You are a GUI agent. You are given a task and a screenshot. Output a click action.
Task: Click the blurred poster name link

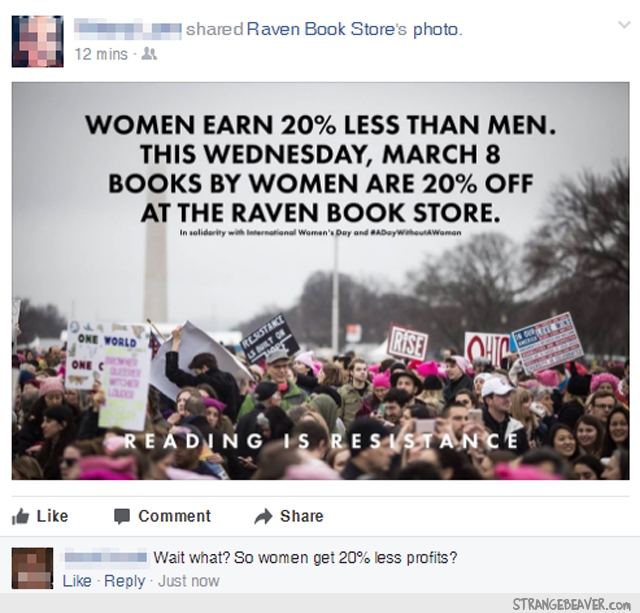coord(128,29)
